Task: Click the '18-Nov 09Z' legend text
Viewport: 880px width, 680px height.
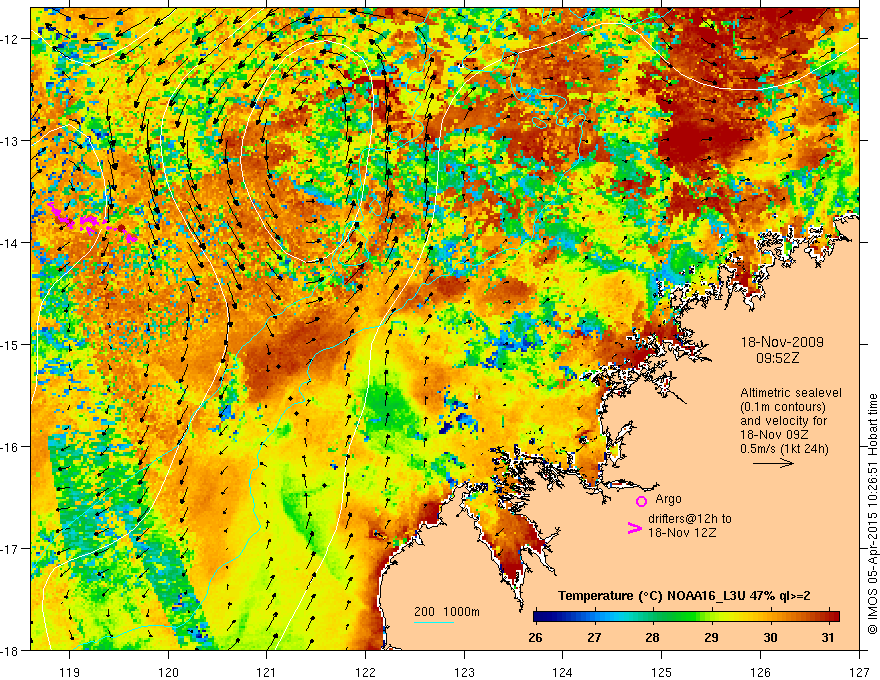Action: pyautogui.click(x=772, y=435)
